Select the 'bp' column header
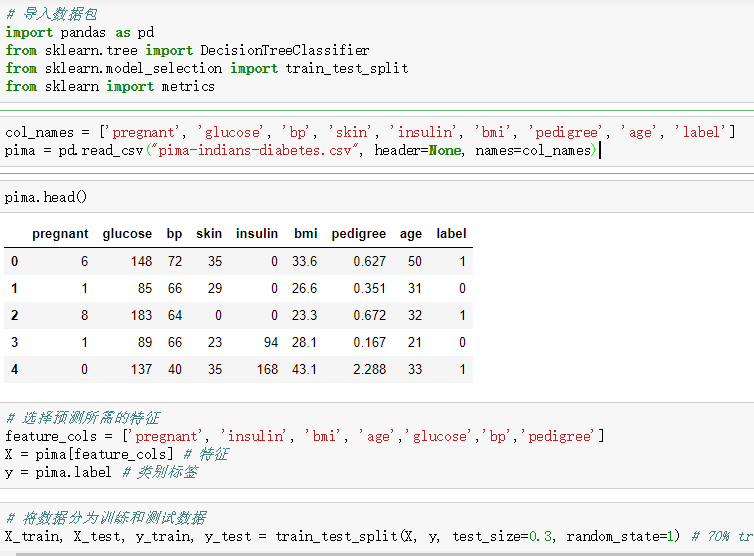The image size is (754, 556). pos(174,234)
